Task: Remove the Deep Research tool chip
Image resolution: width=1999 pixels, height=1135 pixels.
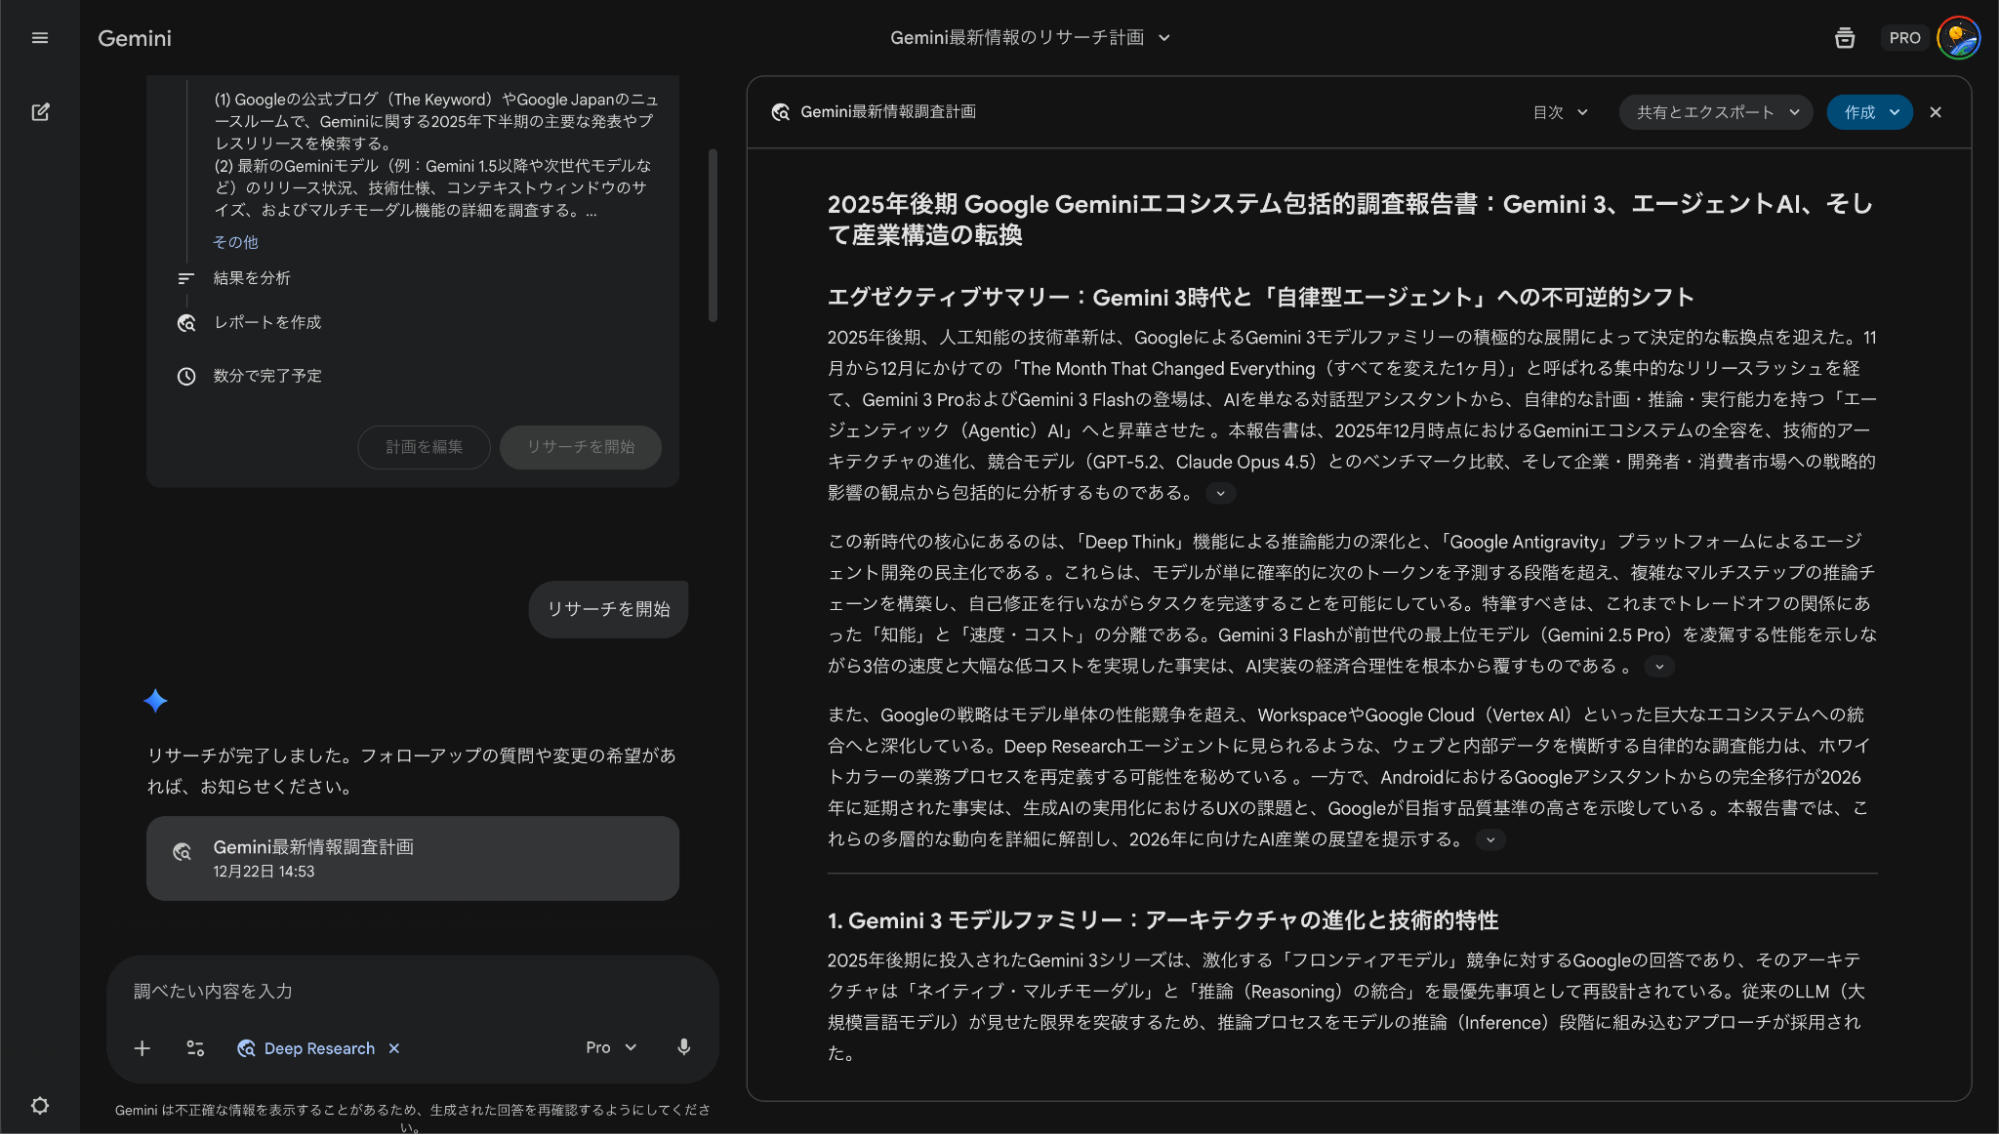Action: click(x=394, y=1047)
